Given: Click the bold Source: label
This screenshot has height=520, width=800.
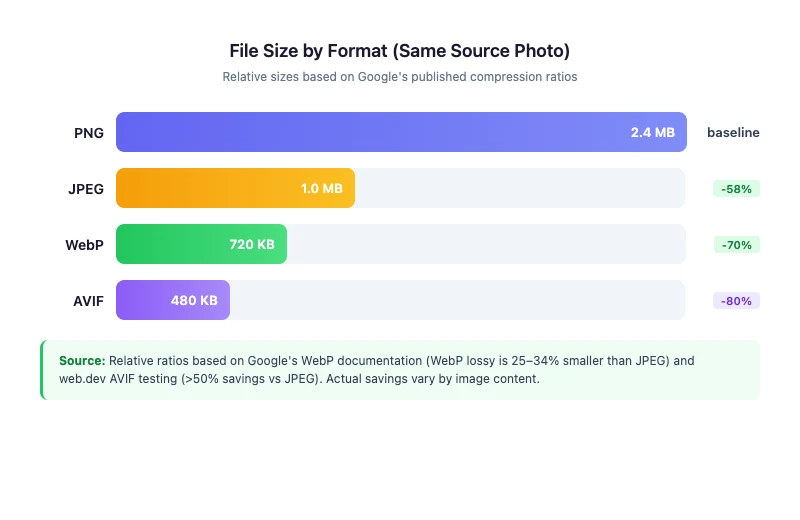Looking at the screenshot, I should tap(82, 360).
